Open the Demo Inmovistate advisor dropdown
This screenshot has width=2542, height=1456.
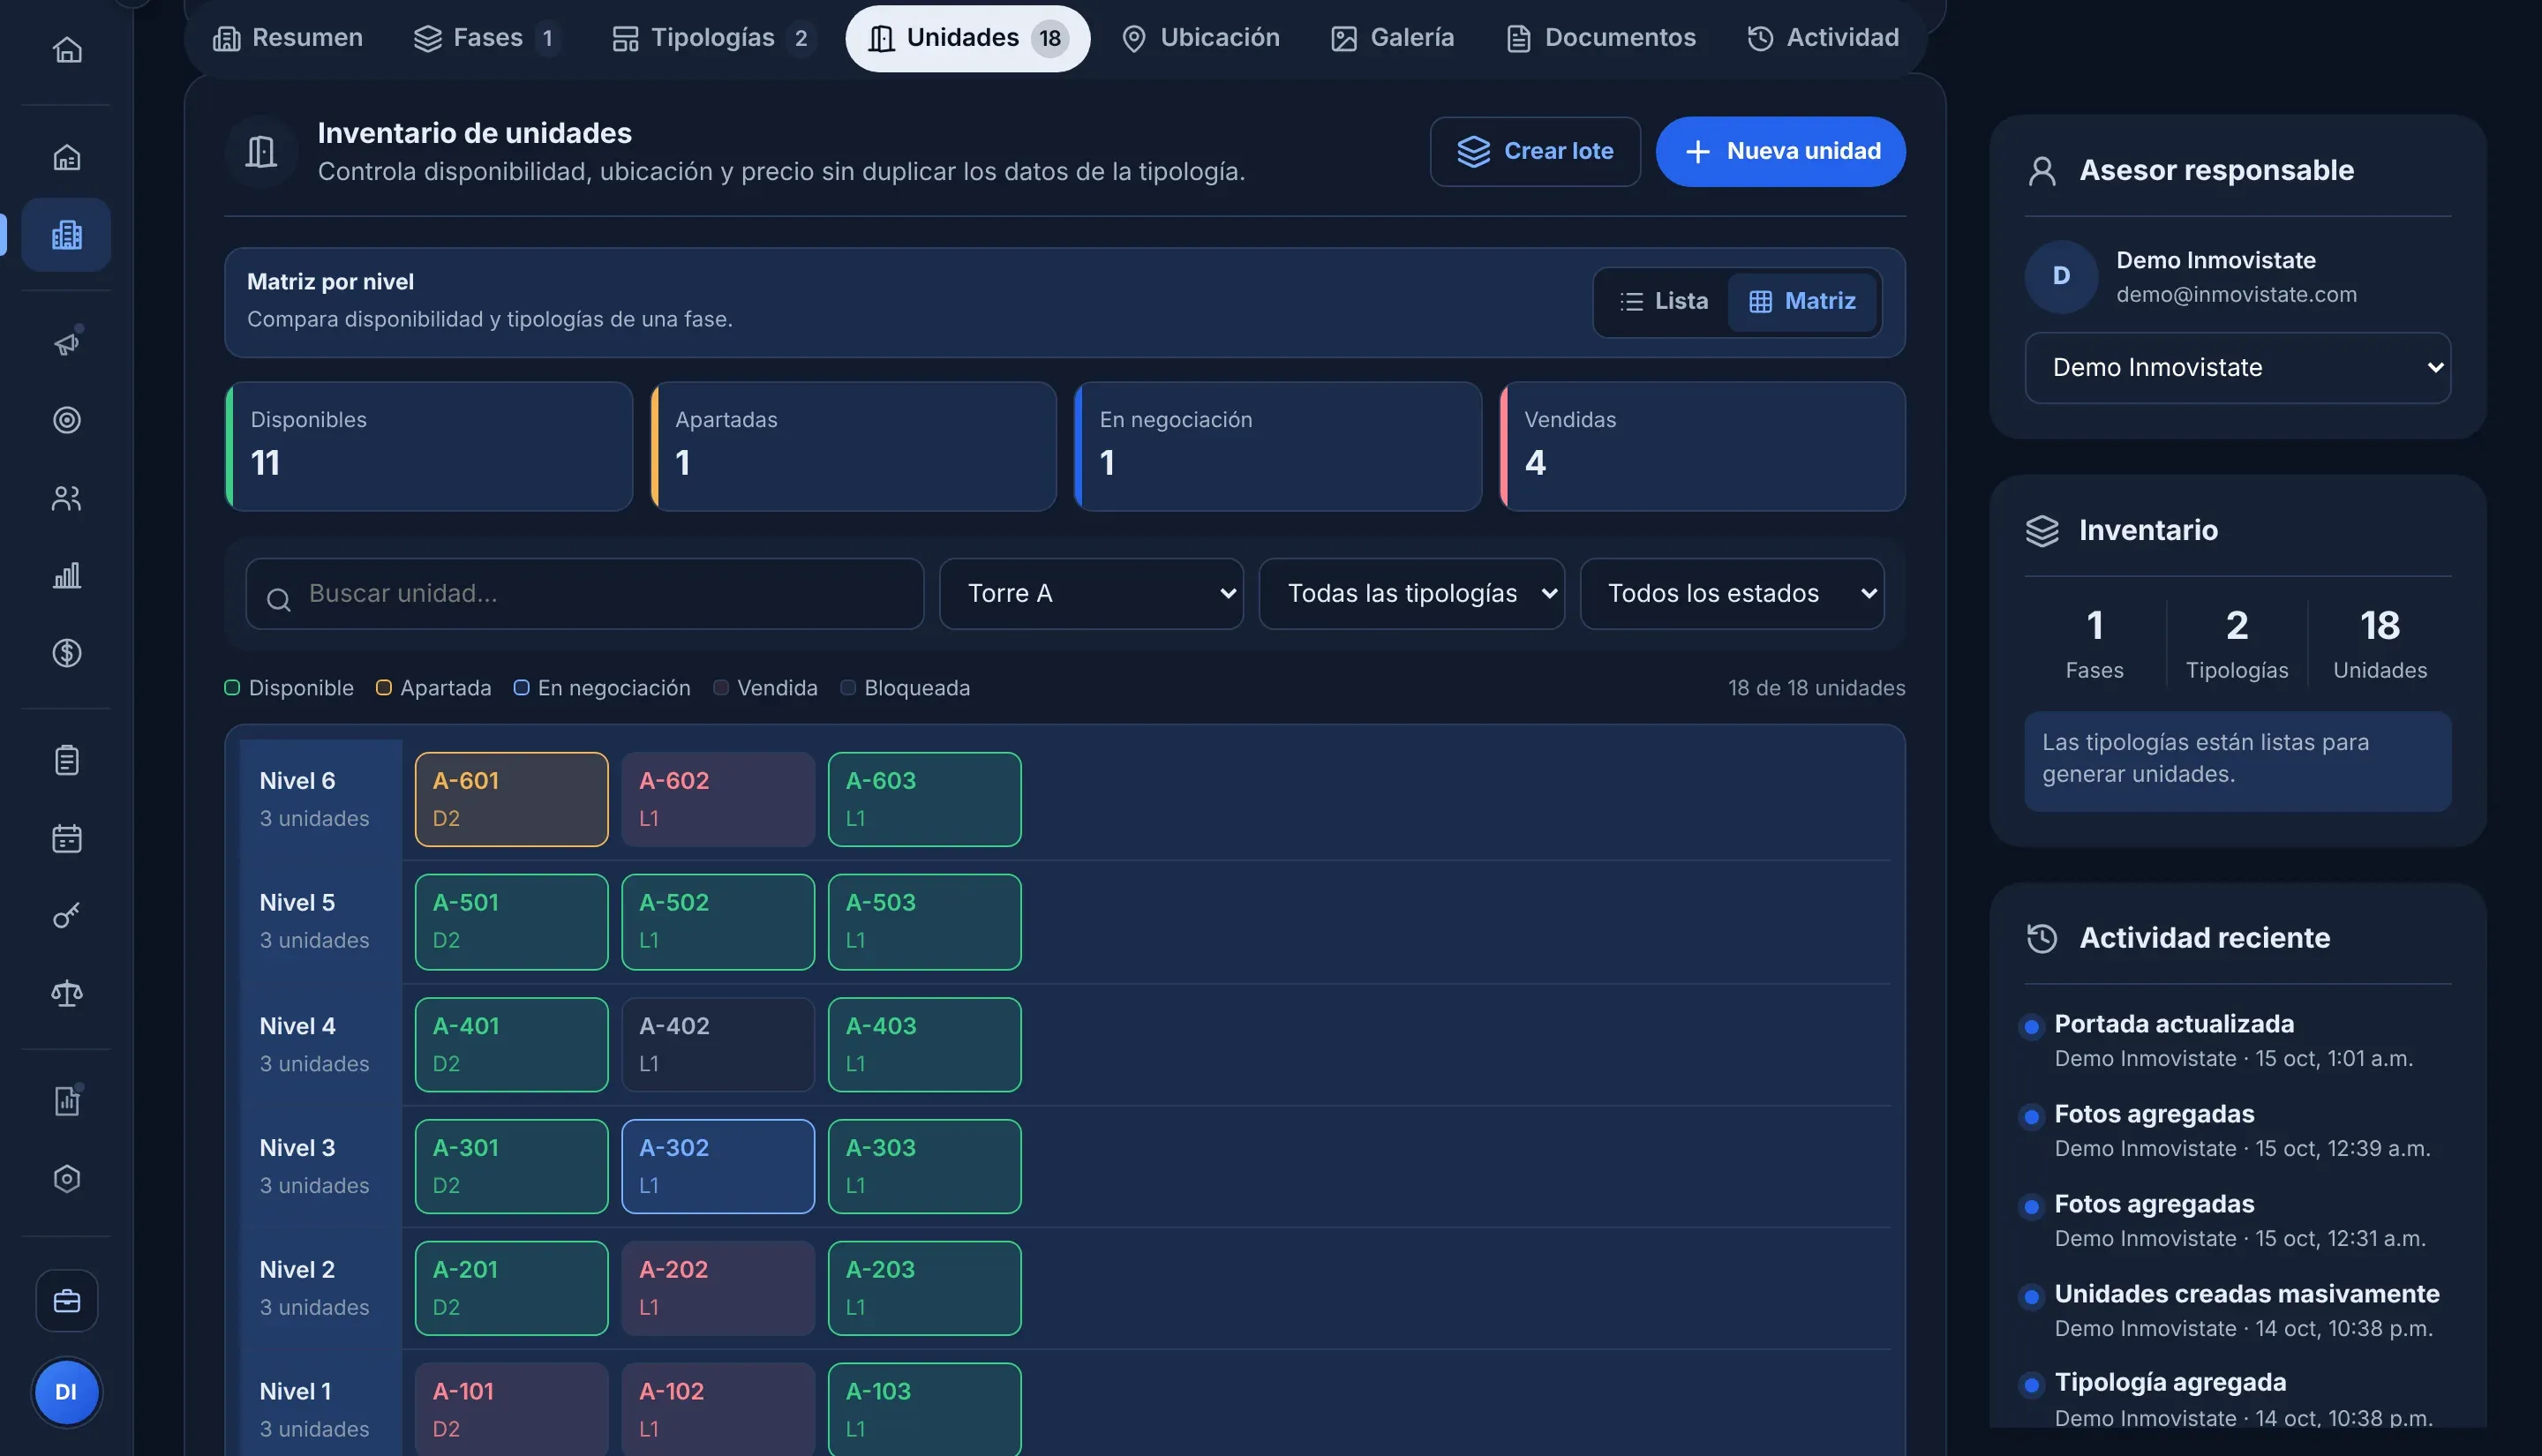click(2237, 368)
